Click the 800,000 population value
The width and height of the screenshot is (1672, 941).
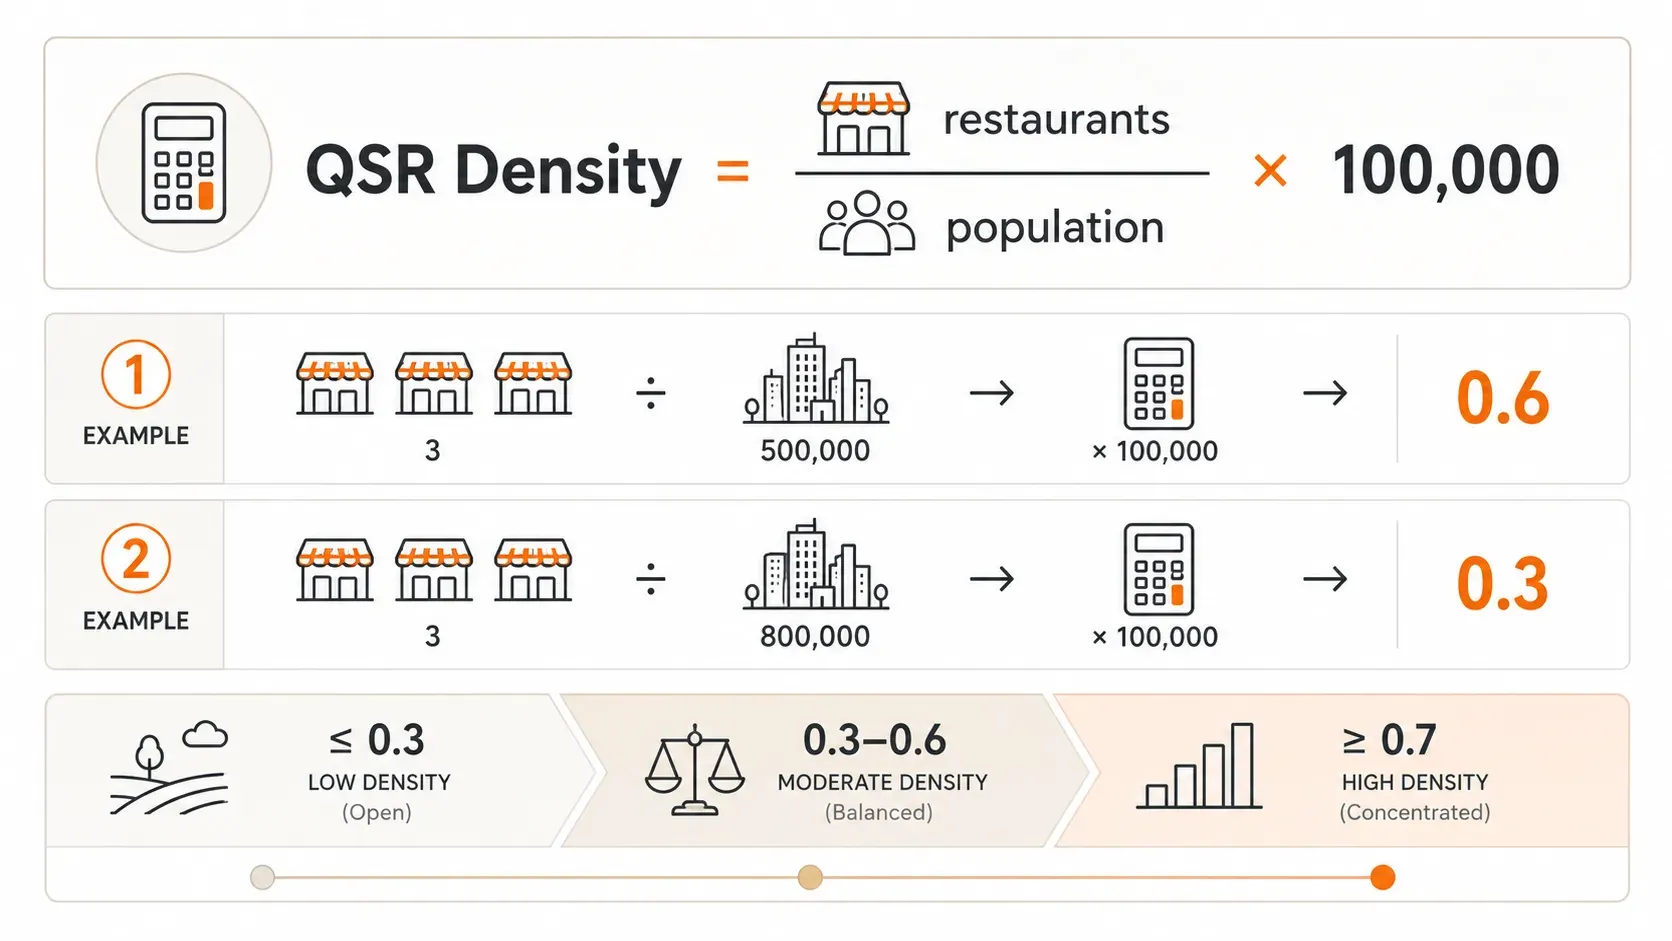click(x=815, y=636)
